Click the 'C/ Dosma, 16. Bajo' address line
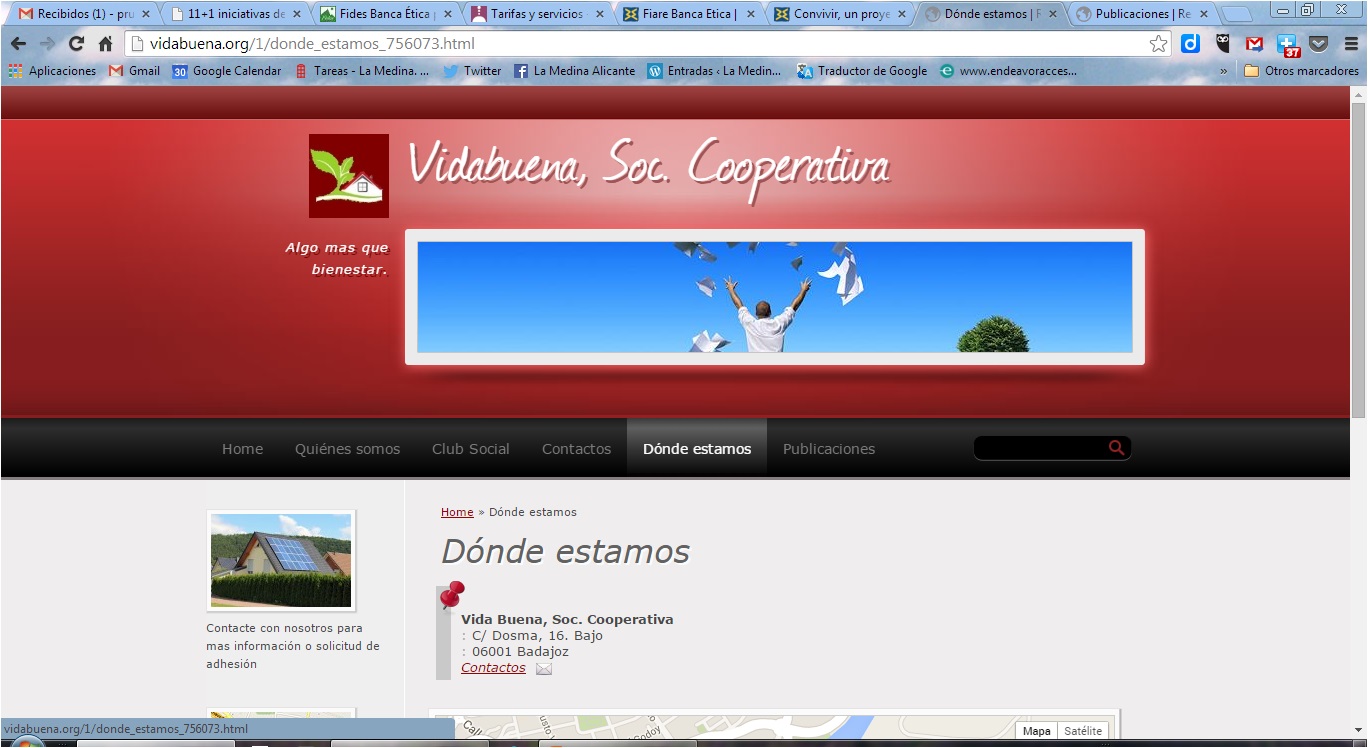 tap(537, 636)
